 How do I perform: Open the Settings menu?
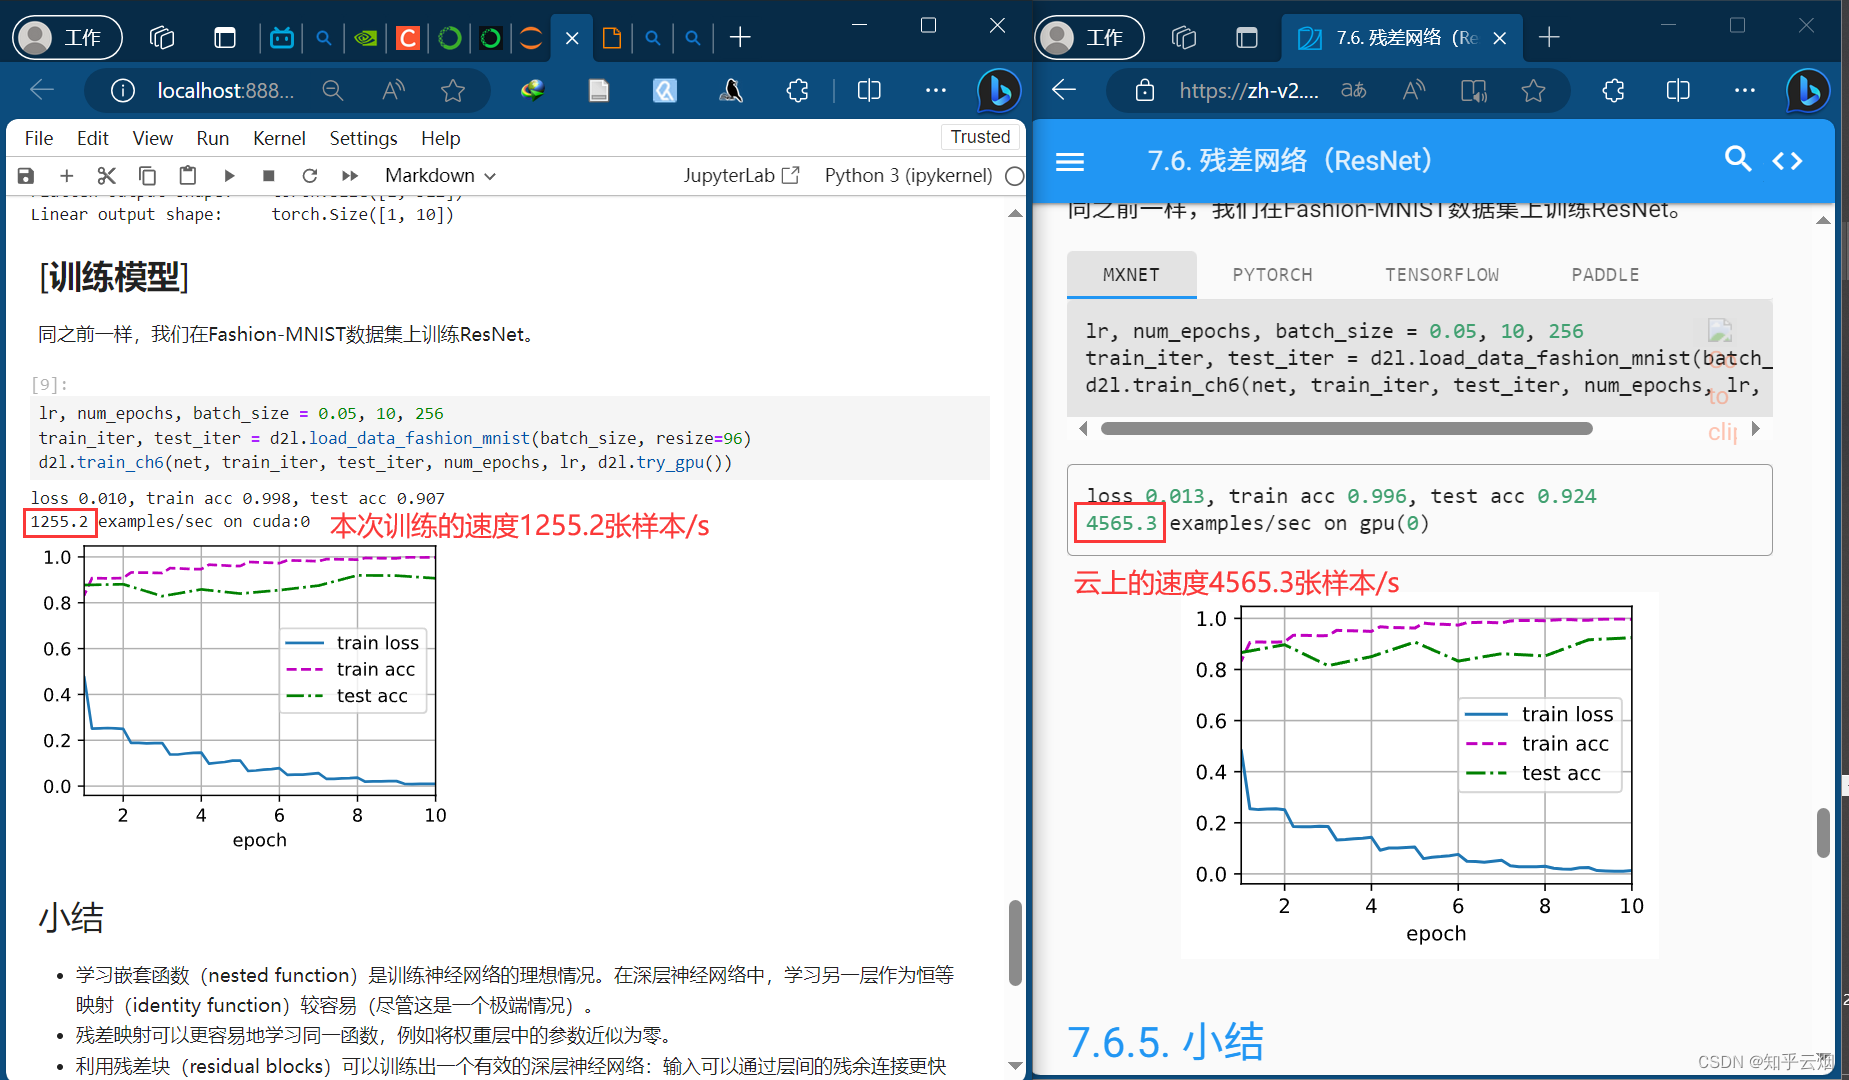tap(363, 138)
